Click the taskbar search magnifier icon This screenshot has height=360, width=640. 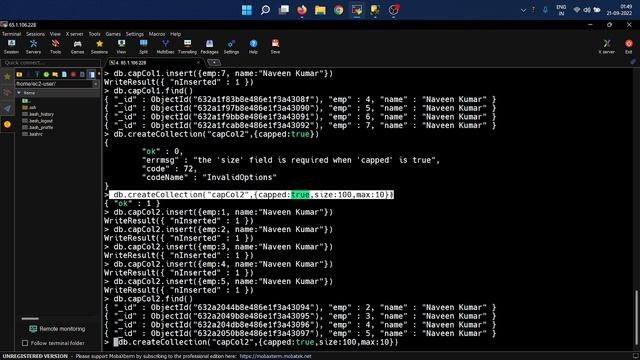(265, 10)
